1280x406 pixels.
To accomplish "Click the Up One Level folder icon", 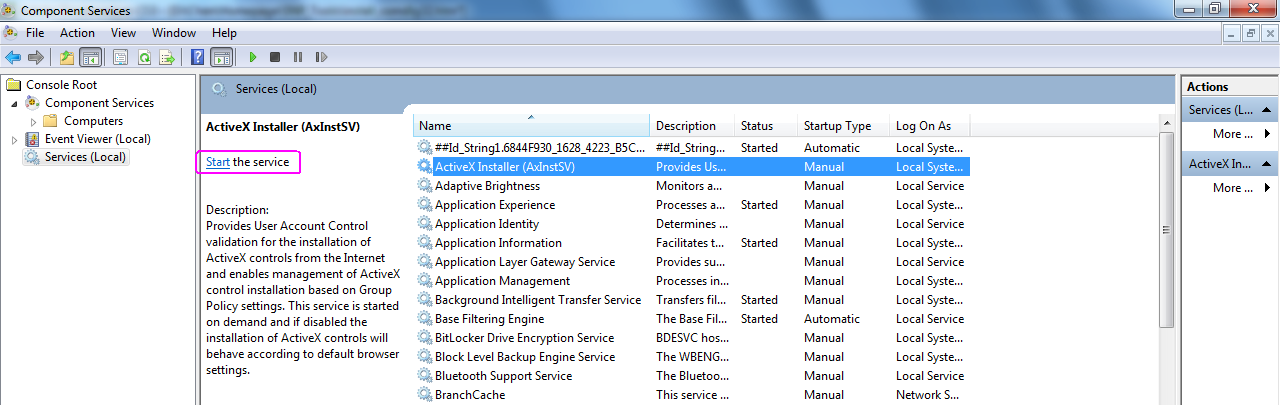I will (66, 58).
